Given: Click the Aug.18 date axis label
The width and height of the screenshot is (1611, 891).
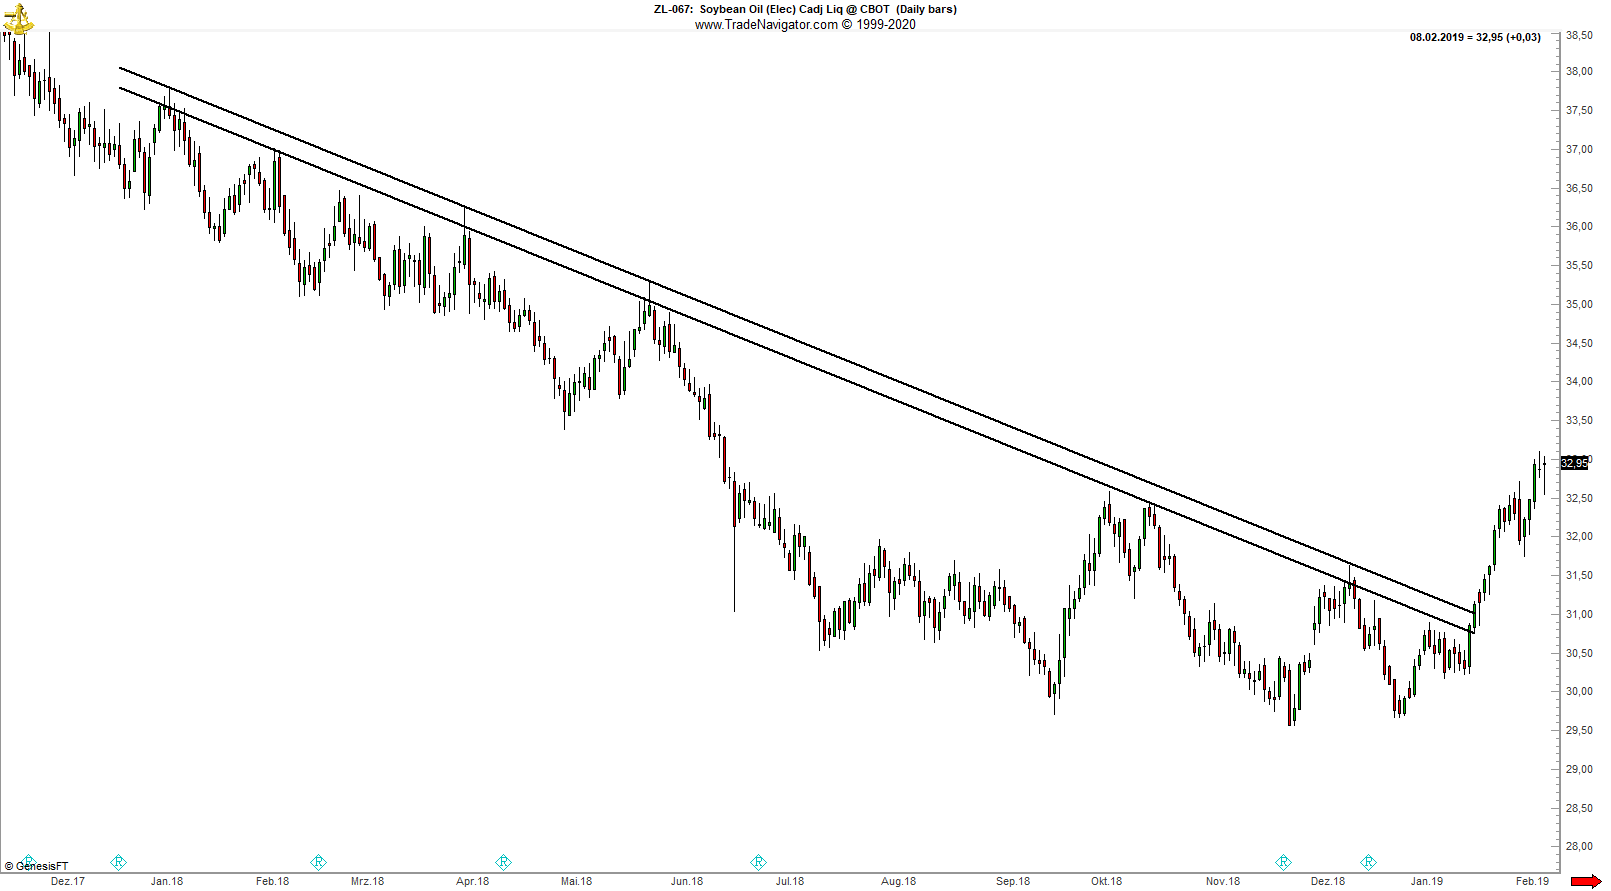Looking at the screenshot, I should pos(898,881).
